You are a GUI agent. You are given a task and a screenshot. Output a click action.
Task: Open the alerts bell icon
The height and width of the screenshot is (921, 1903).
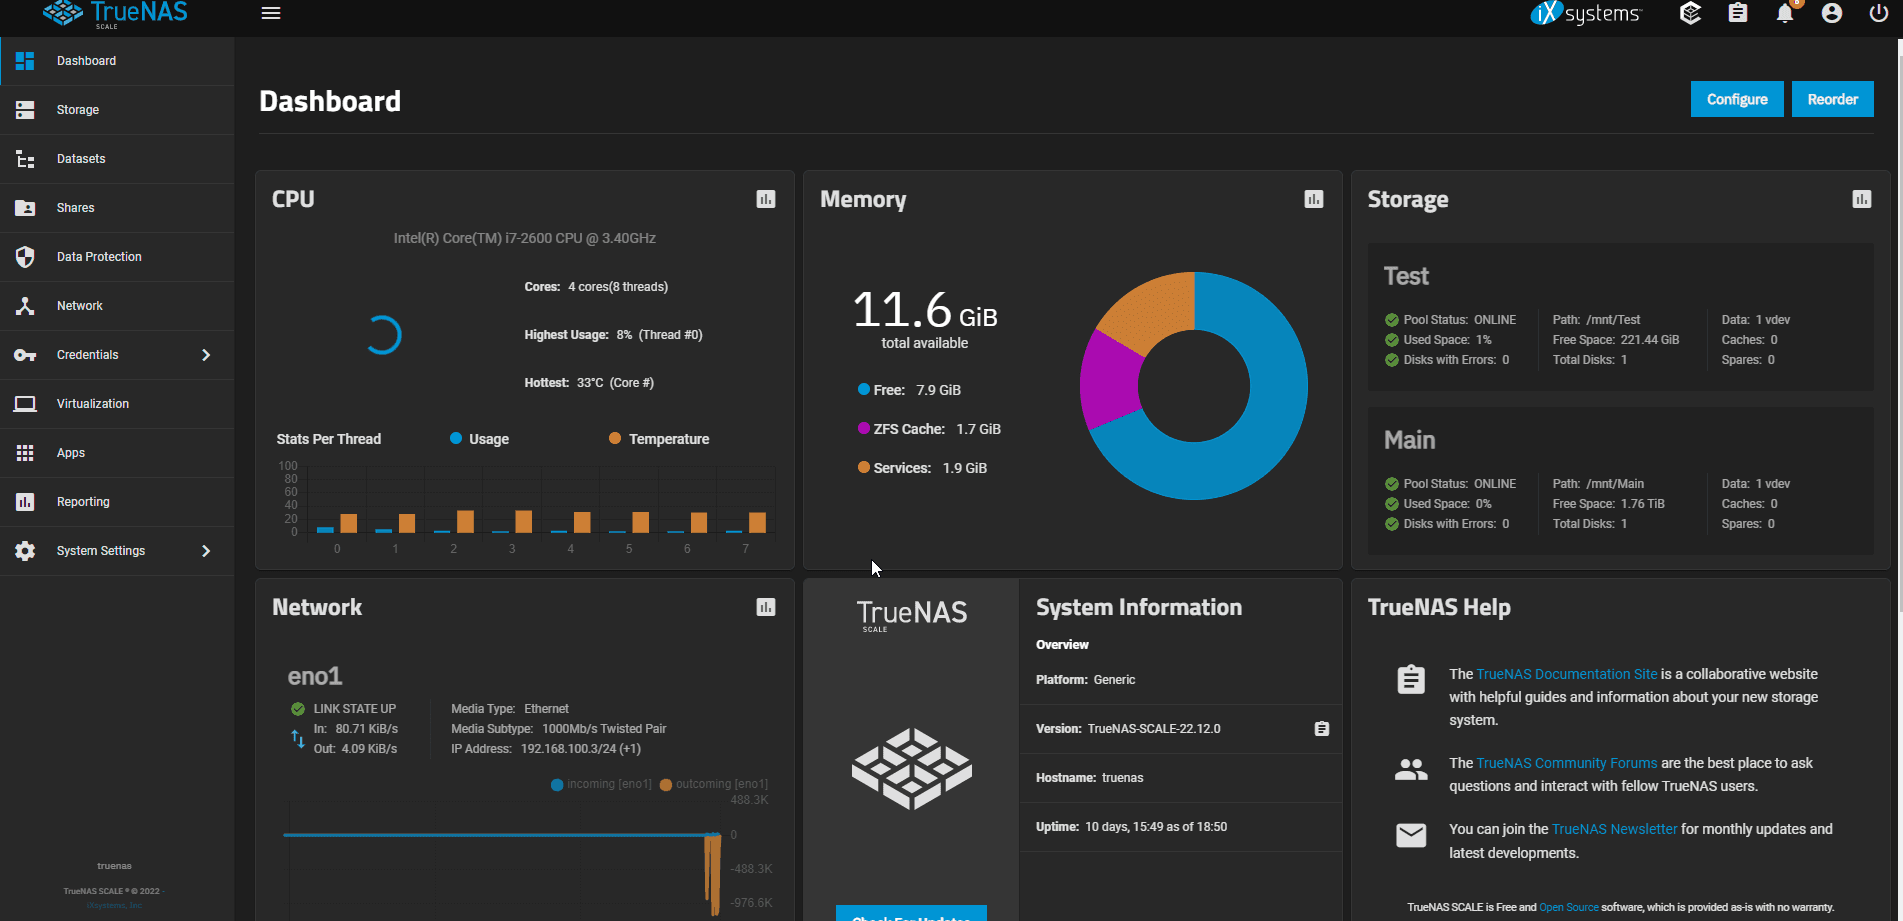click(x=1785, y=13)
